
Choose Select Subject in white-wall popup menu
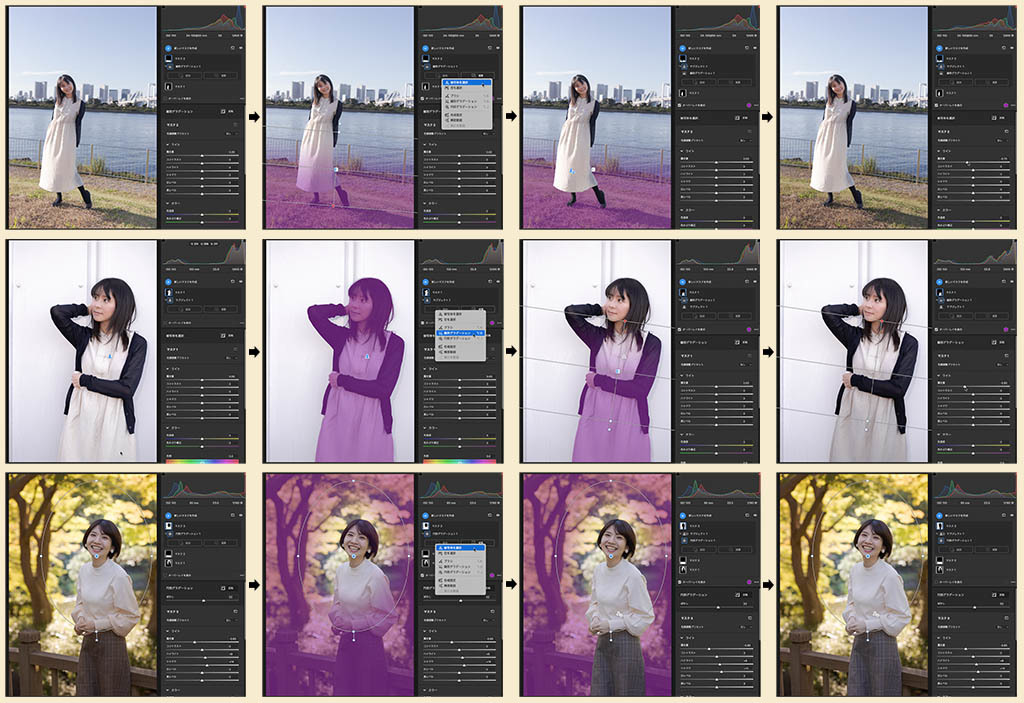click(460, 314)
